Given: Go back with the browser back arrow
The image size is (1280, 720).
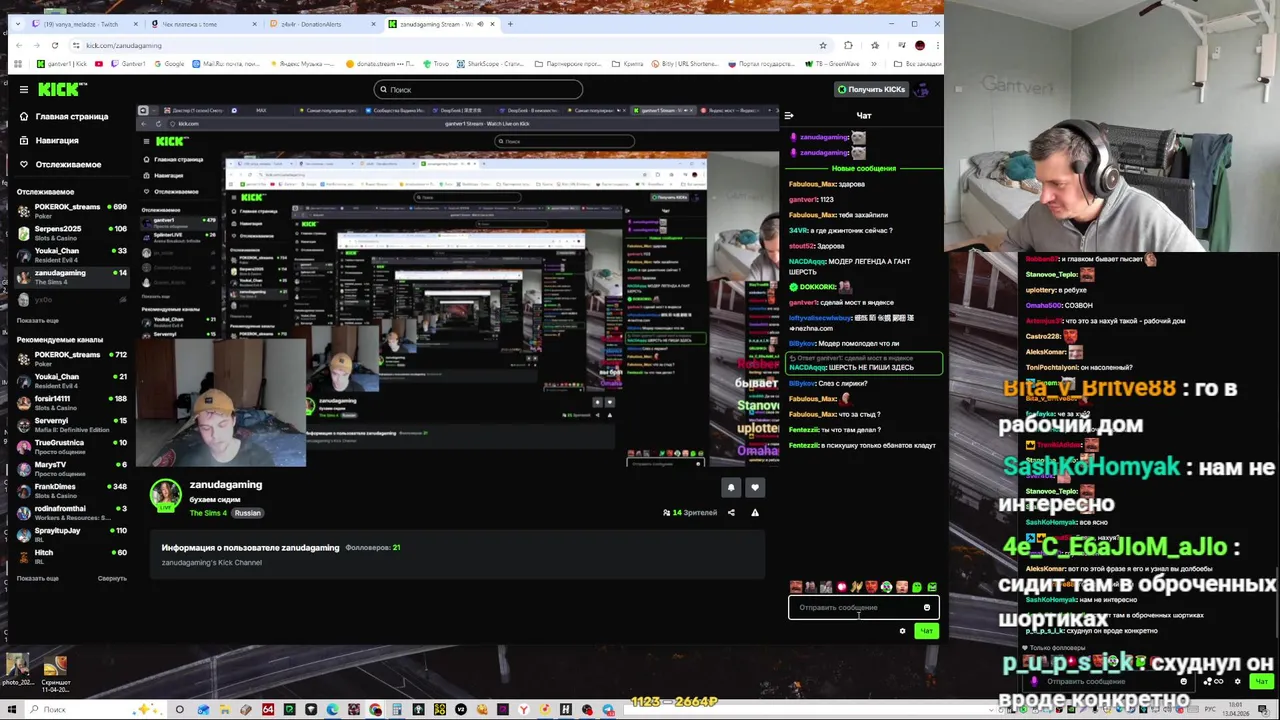Looking at the screenshot, I should pos(20,45).
